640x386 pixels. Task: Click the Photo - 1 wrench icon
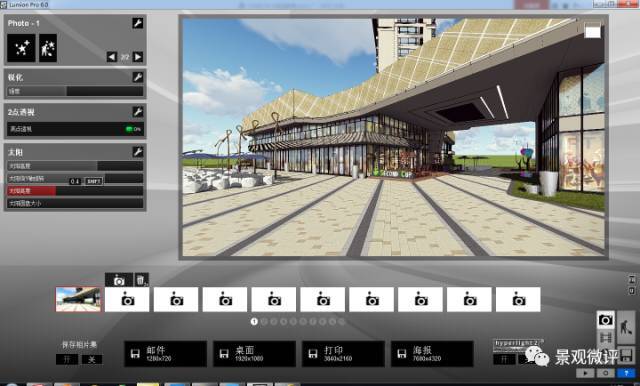click(138, 23)
